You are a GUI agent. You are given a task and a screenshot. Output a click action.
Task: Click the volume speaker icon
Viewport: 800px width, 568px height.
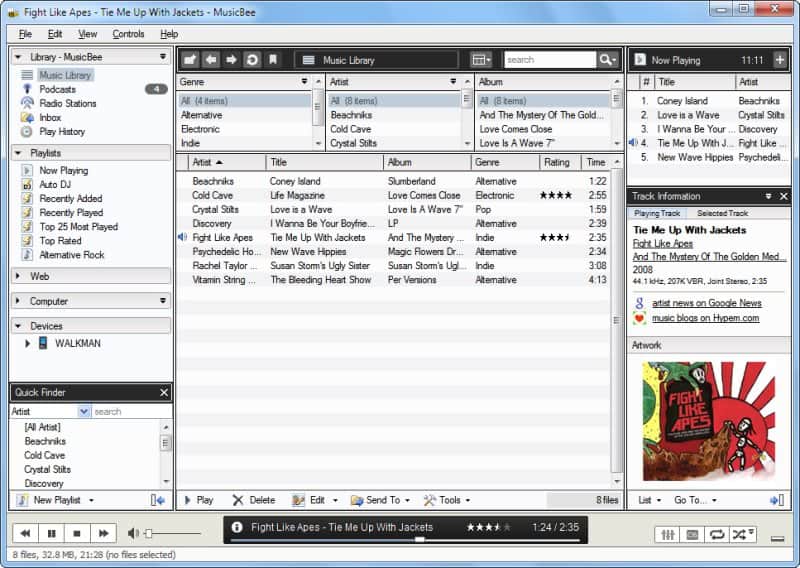133,533
